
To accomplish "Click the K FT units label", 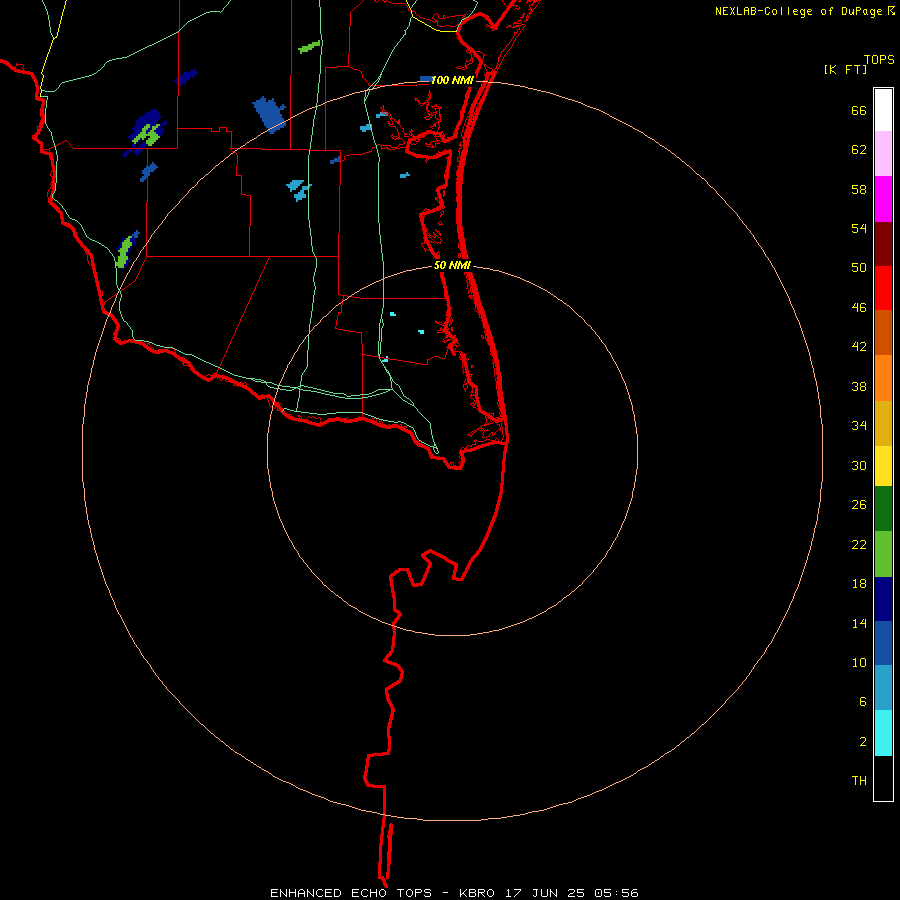I will [845, 69].
